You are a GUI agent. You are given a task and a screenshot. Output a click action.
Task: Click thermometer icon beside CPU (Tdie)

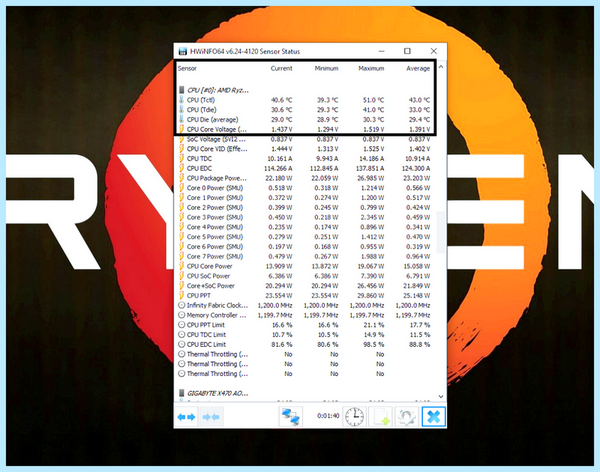pyautogui.click(x=181, y=109)
